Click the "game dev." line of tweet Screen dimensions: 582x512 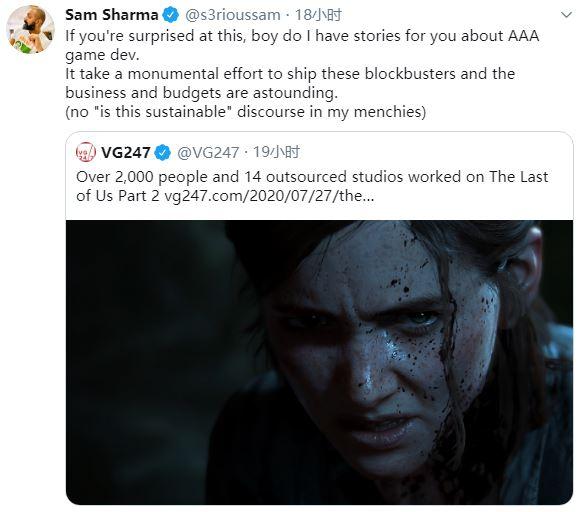coord(102,55)
